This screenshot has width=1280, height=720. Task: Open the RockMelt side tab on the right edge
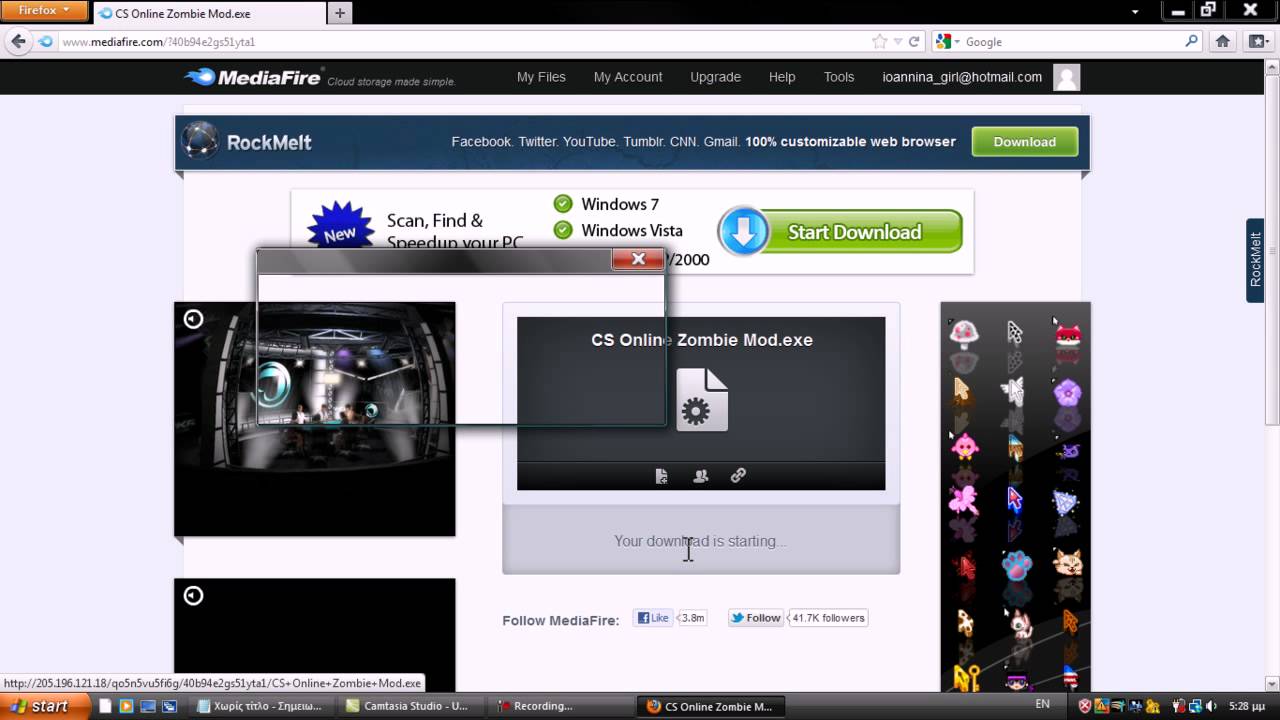[1256, 260]
